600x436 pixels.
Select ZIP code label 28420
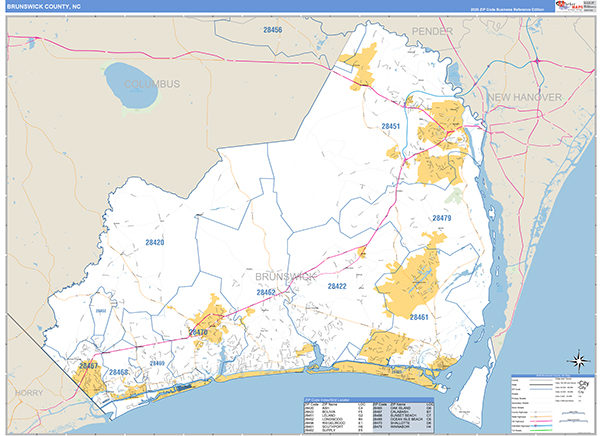click(155, 242)
